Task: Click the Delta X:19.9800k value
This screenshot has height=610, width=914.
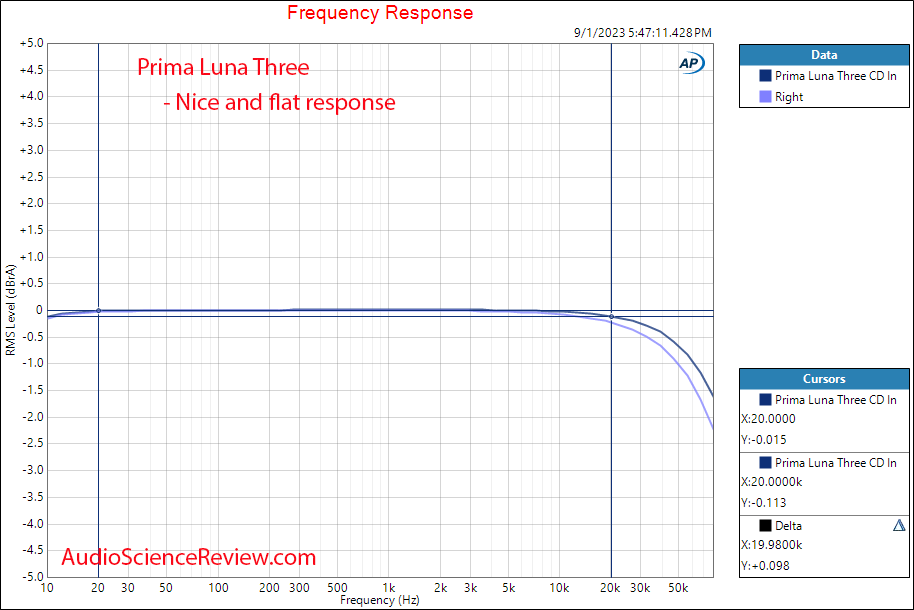Action: [772, 545]
